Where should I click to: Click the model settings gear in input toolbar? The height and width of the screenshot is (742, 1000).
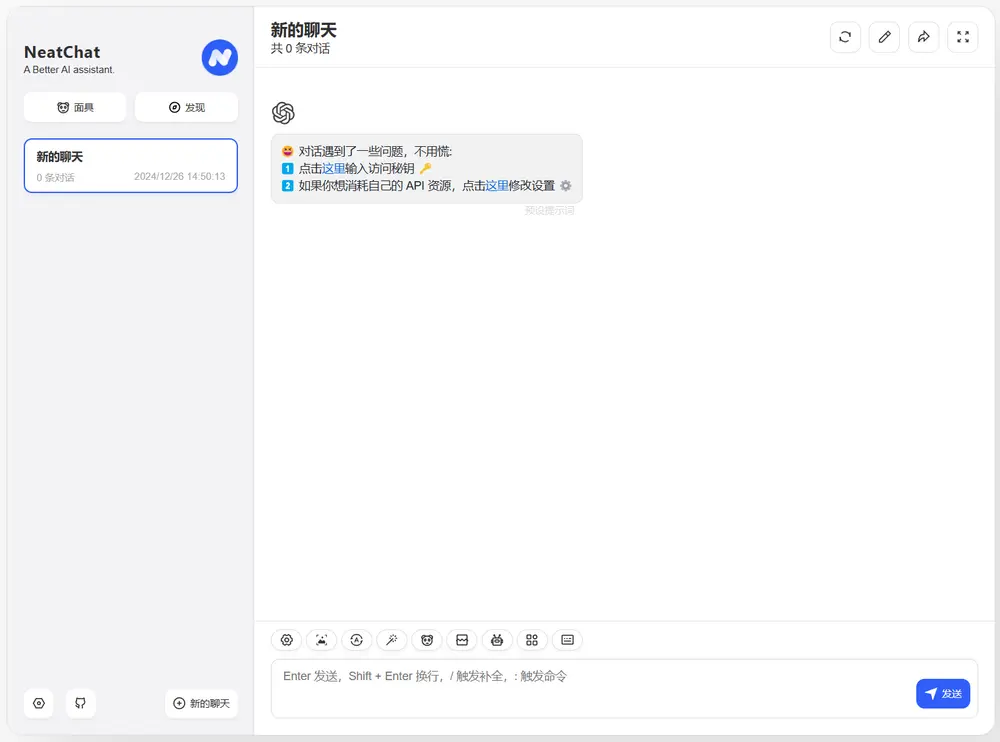coord(286,640)
